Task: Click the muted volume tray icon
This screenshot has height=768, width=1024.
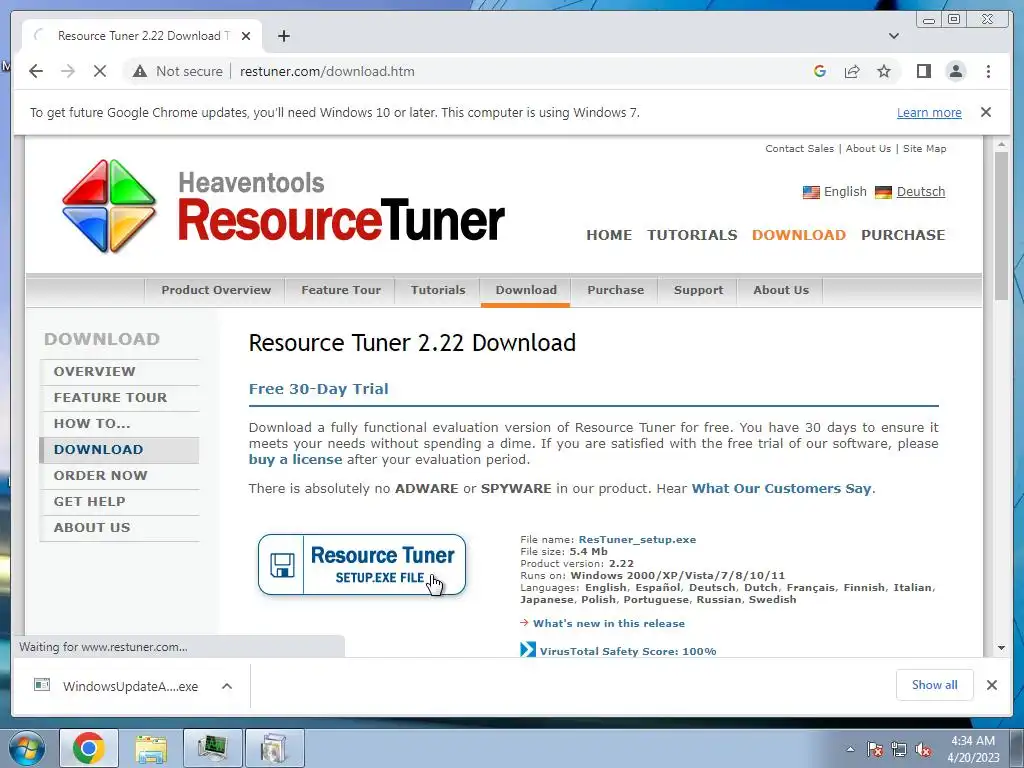Action: [923, 750]
